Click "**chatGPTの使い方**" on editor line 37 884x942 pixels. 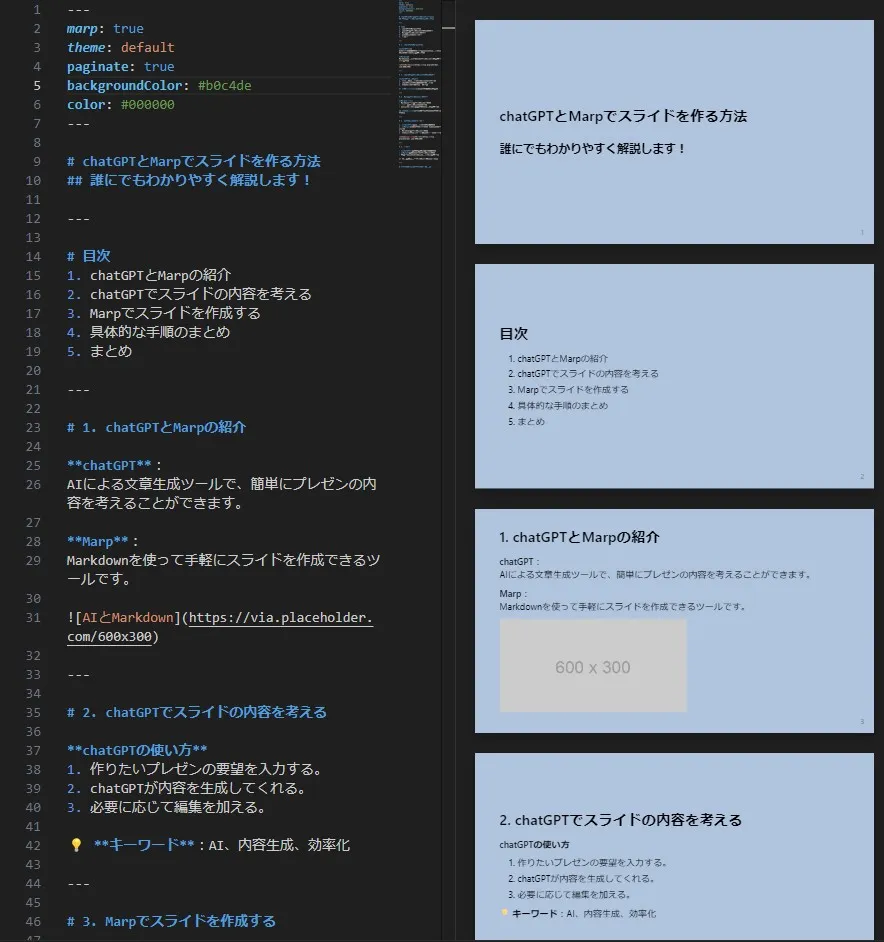[x=137, y=750]
